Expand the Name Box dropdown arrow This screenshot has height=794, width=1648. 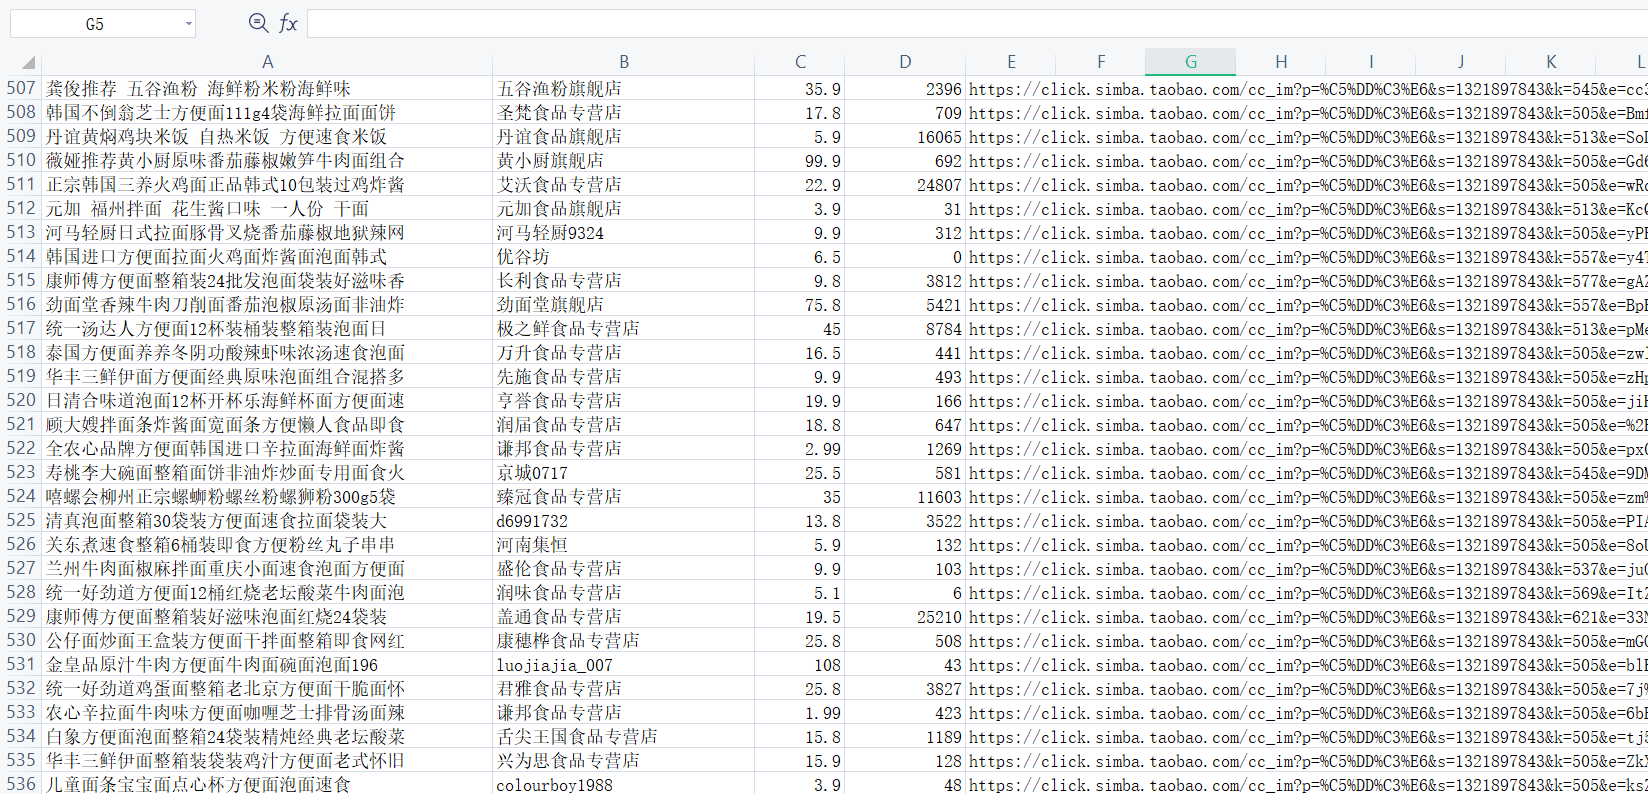(188, 24)
